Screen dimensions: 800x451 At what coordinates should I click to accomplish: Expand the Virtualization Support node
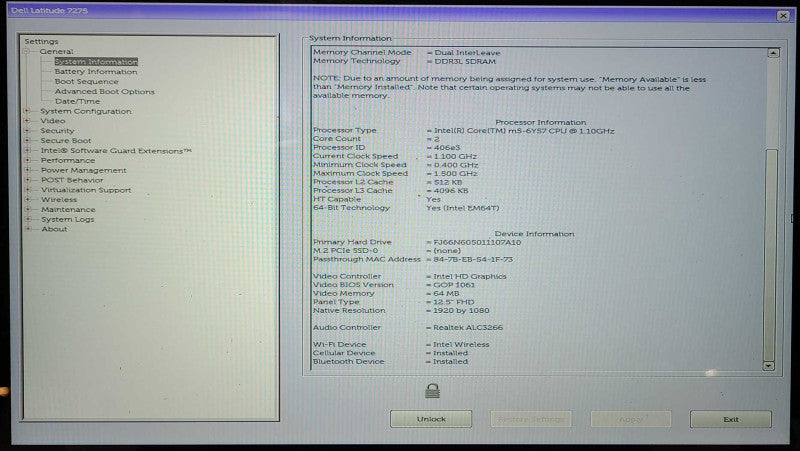click(28, 190)
